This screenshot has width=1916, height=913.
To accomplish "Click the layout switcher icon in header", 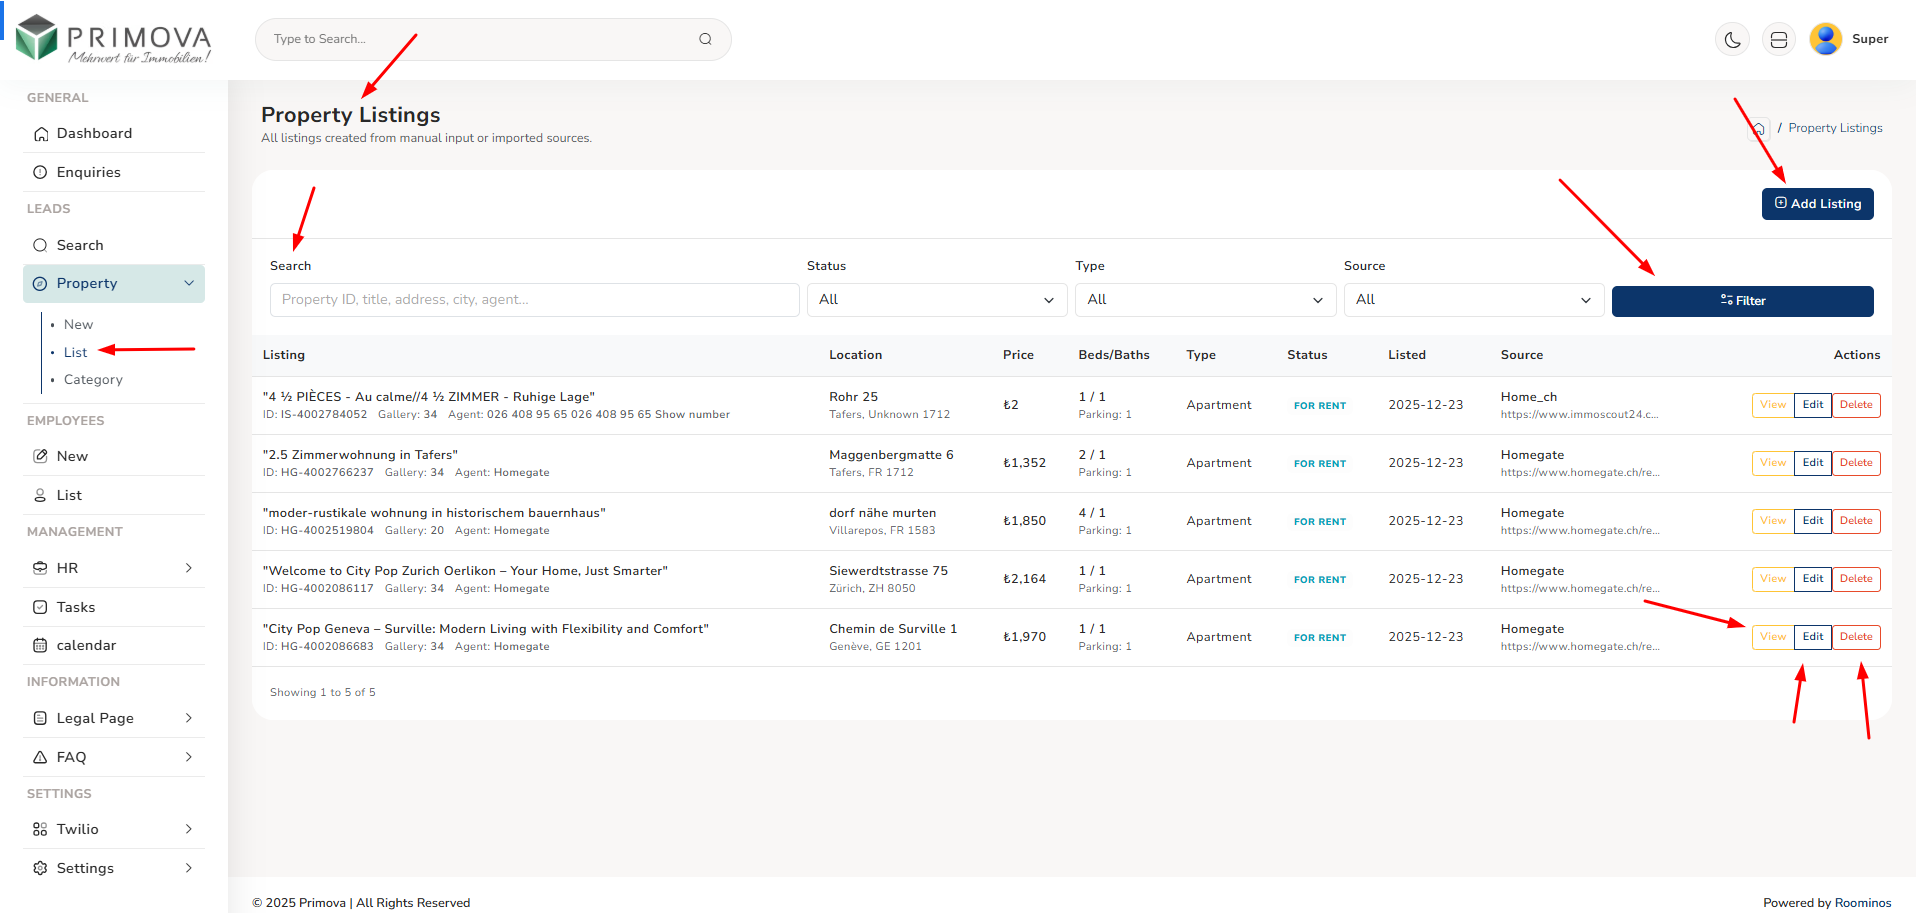I will tap(1778, 40).
